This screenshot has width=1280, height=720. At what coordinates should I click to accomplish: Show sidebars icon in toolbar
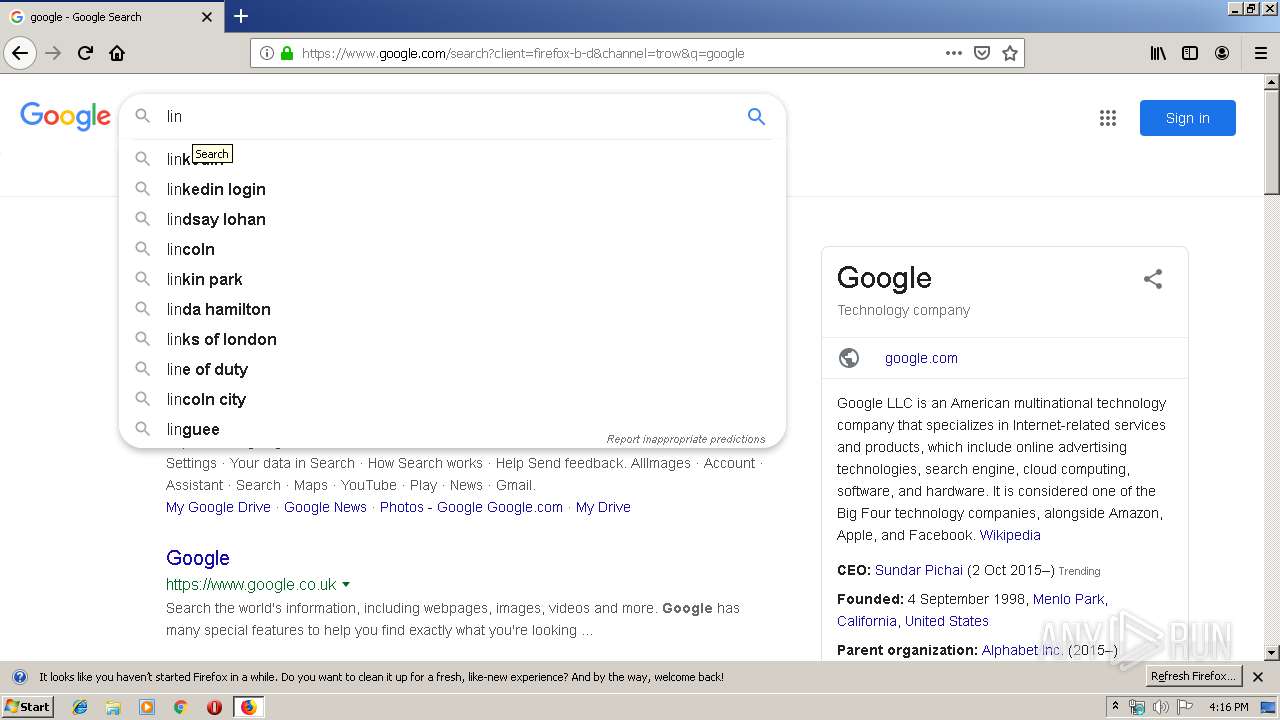[1190, 53]
